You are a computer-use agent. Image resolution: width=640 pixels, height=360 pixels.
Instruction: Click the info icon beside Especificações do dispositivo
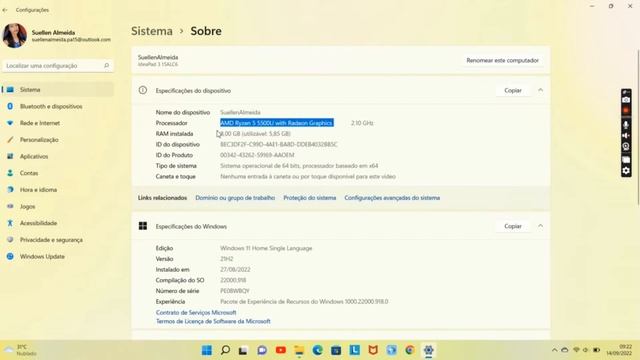click(142, 90)
